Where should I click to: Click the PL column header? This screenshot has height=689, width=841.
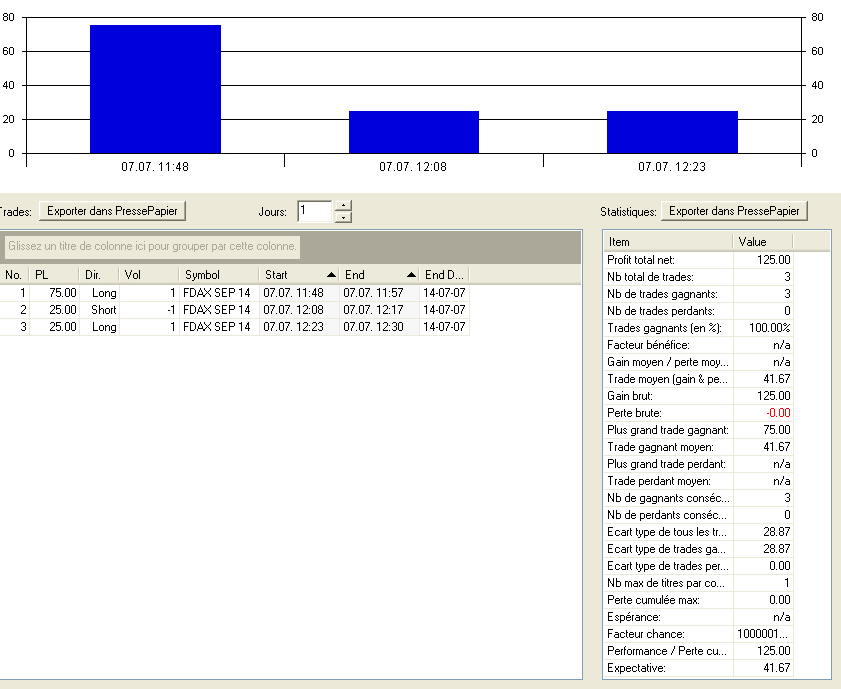pyautogui.click(x=53, y=274)
